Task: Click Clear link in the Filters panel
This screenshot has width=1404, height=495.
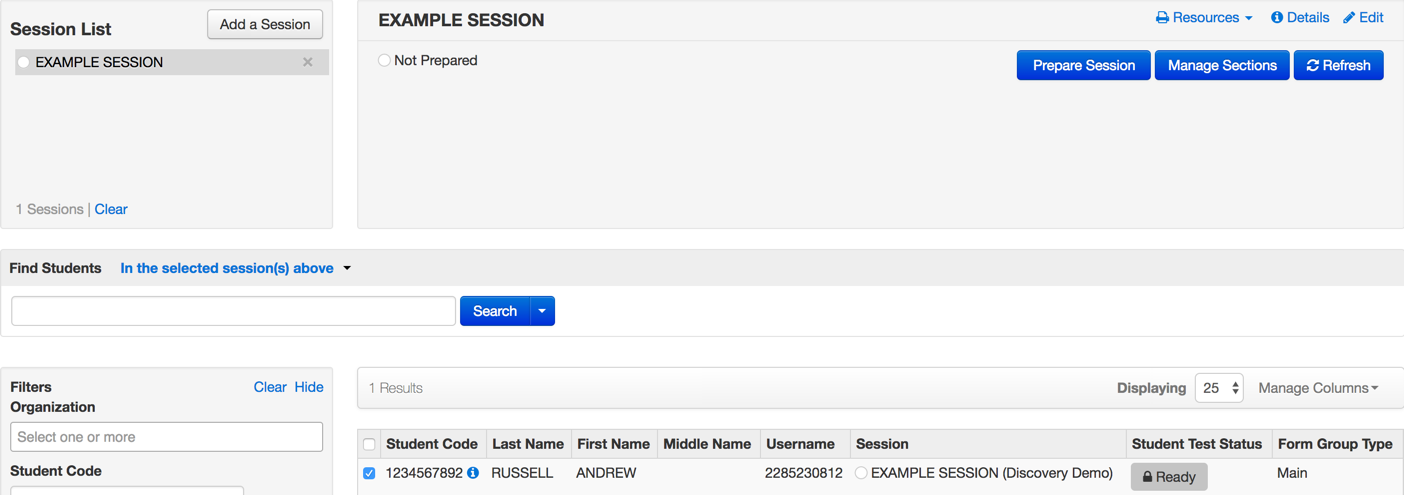Action: (x=269, y=387)
